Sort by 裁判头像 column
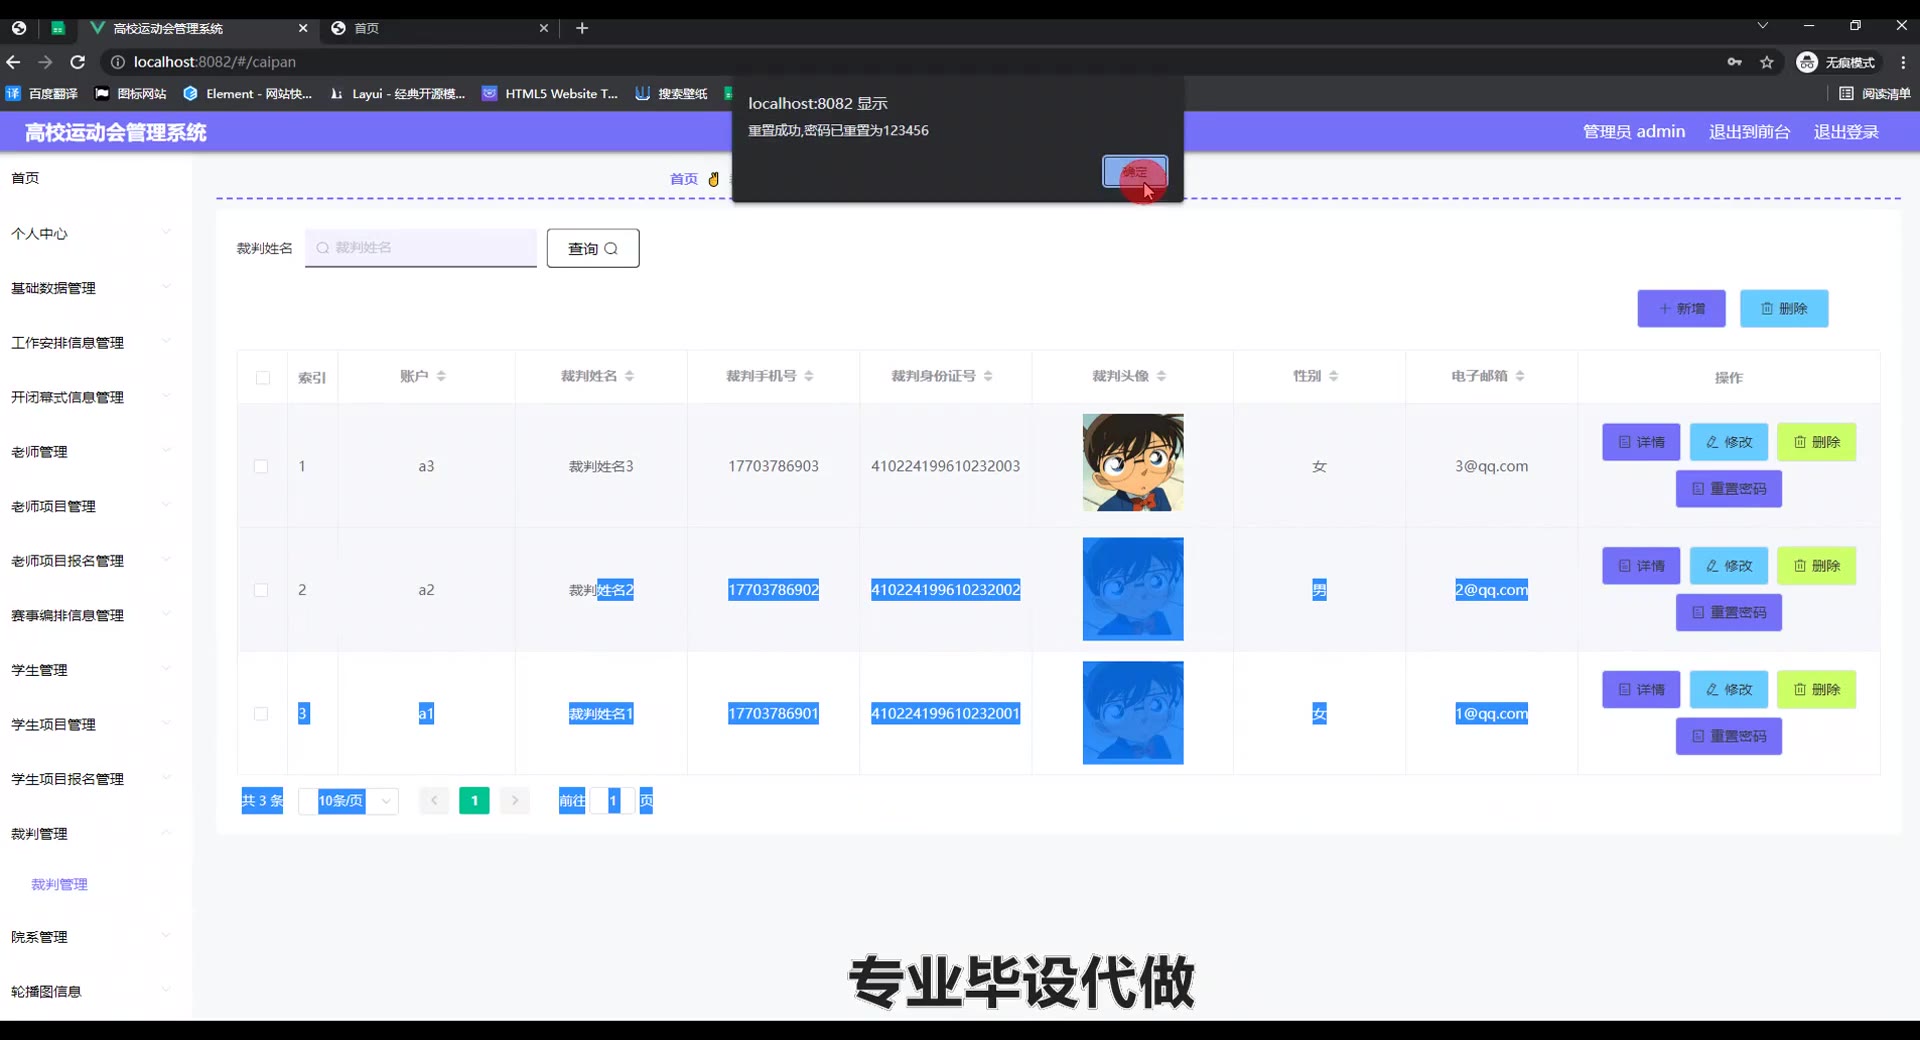 tap(1161, 376)
